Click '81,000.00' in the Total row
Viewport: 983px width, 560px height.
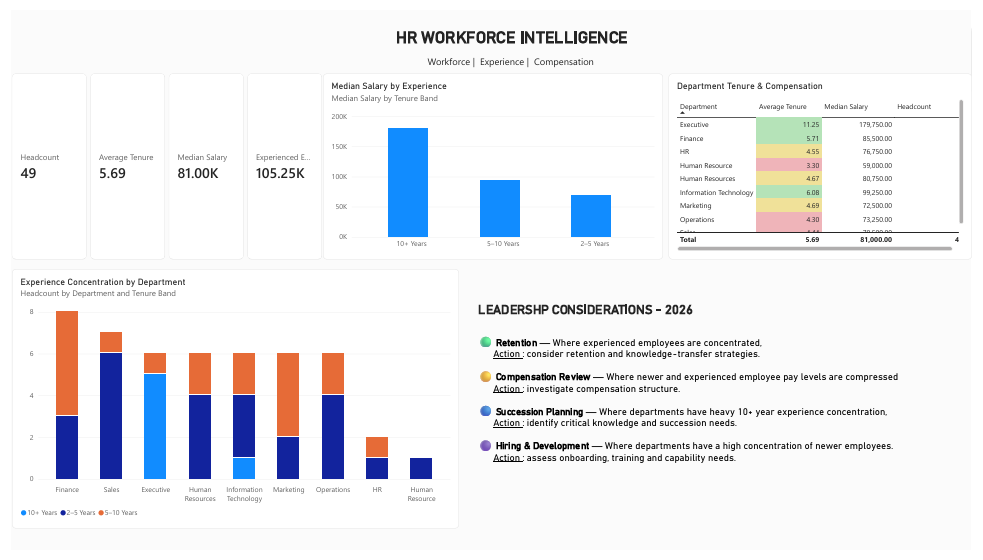[876, 240]
